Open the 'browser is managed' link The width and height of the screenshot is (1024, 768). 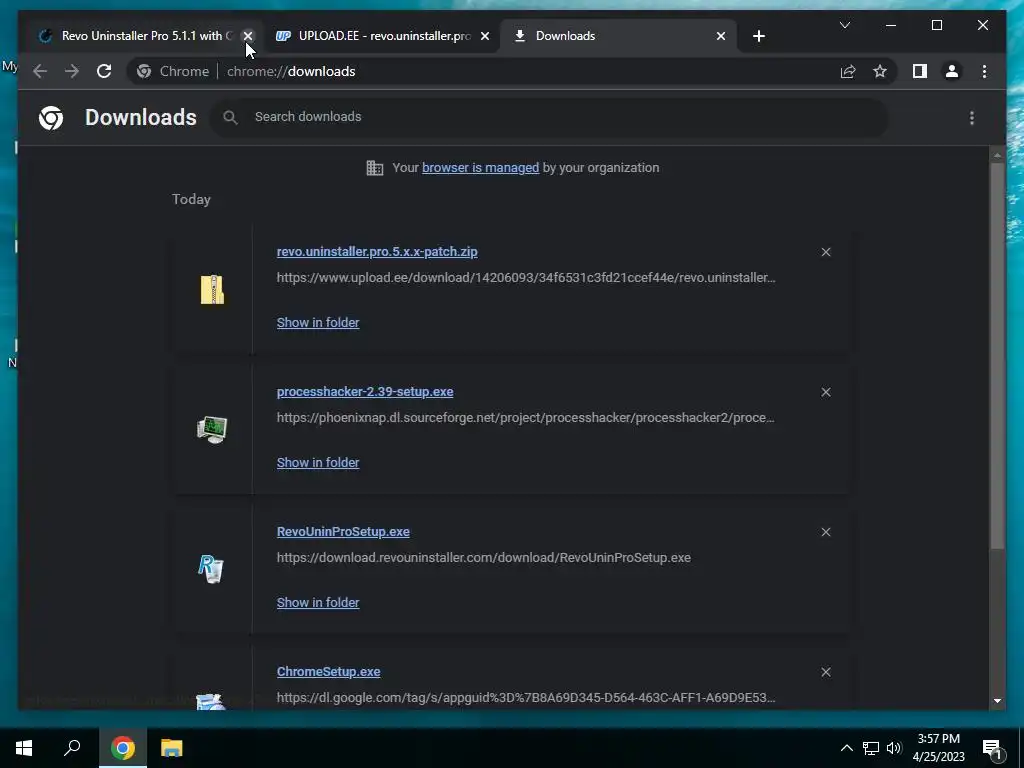[x=480, y=168]
